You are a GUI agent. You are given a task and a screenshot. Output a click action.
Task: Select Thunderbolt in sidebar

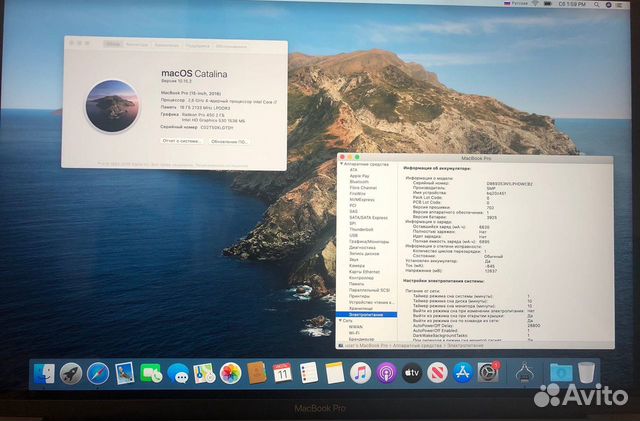tap(361, 229)
